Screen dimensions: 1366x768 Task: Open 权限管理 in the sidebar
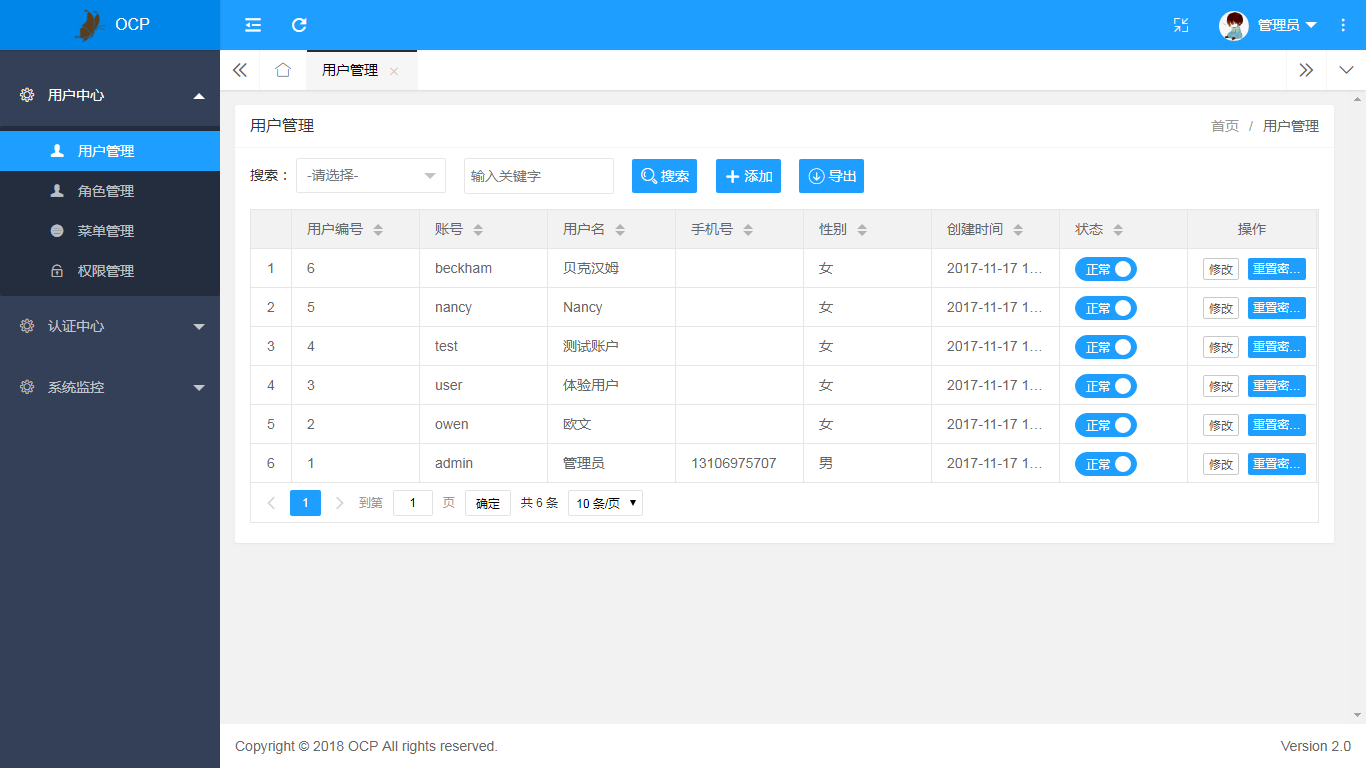pyautogui.click(x=110, y=271)
